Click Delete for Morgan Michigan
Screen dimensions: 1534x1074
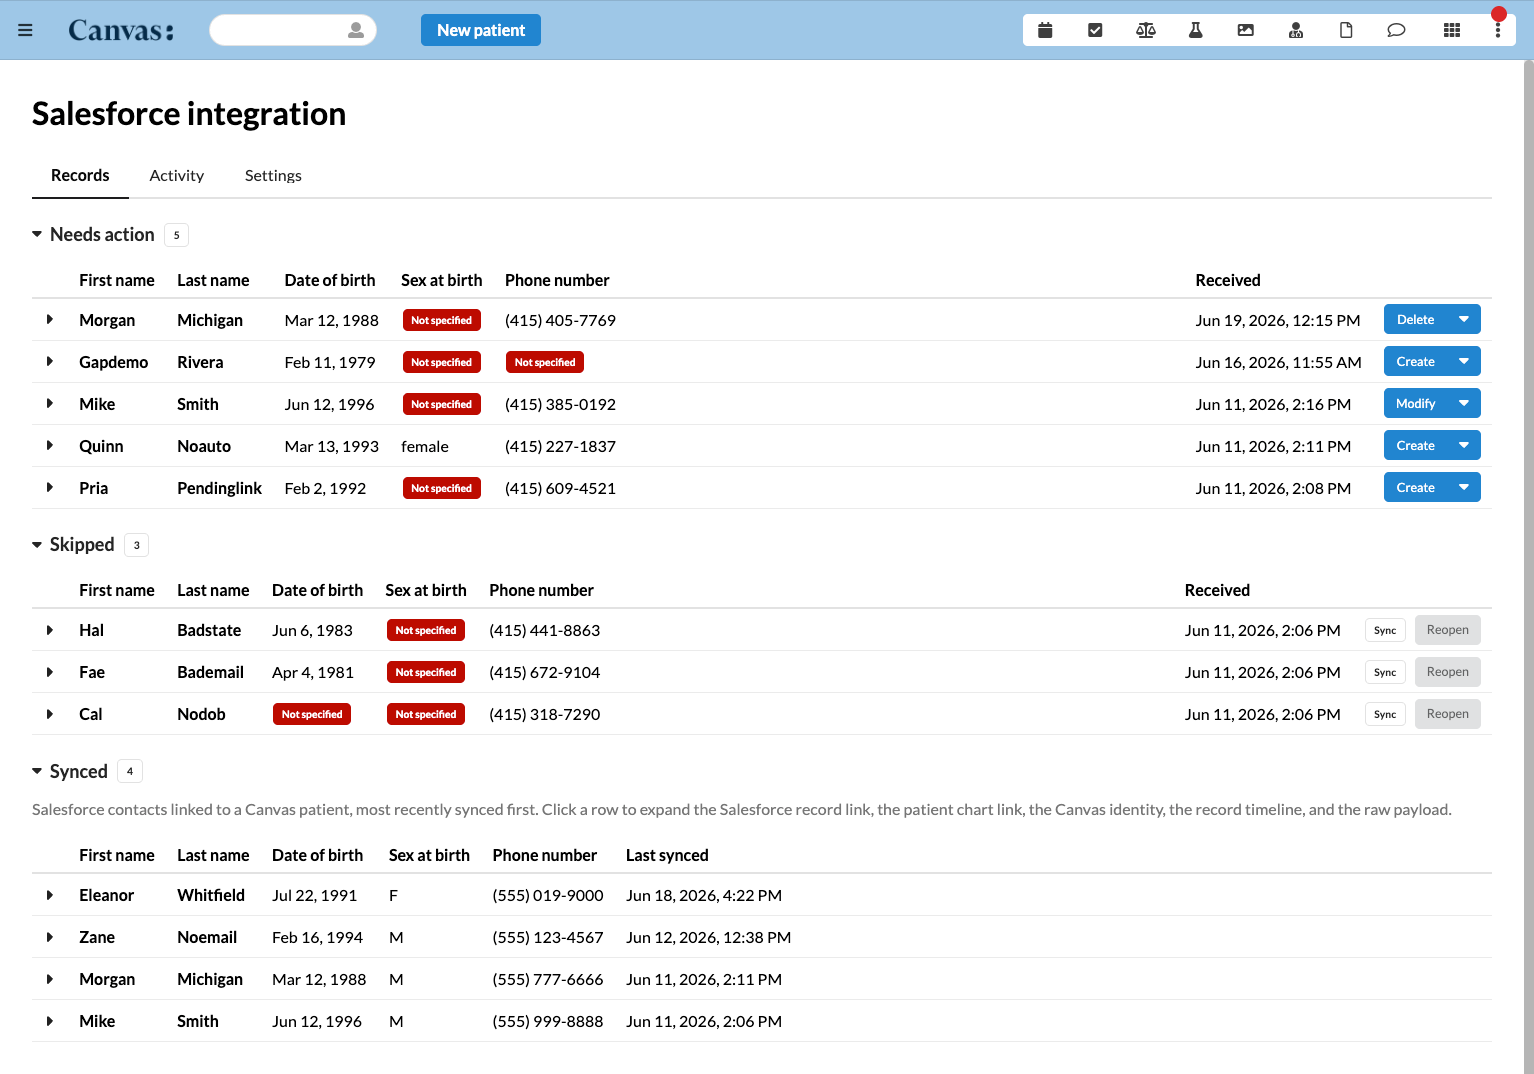(x=1415, y=319)
